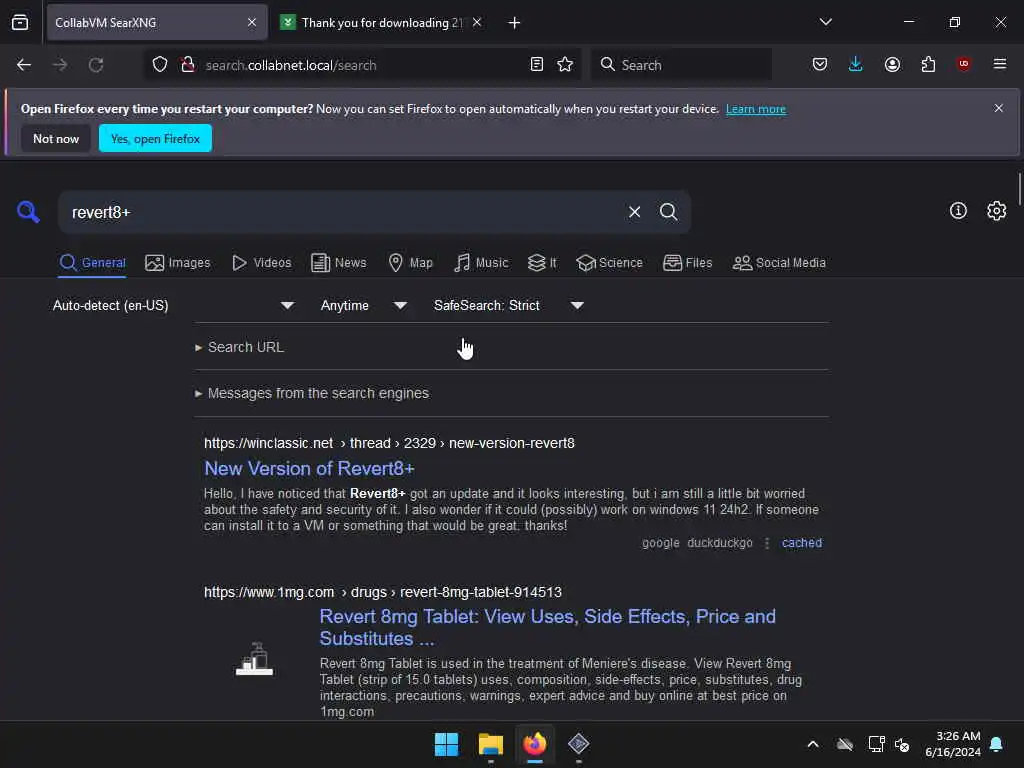Image resolution: width=1024 pixels, height=768 pixels.
Task: Switch to the News category
Action: pos(338,263)
